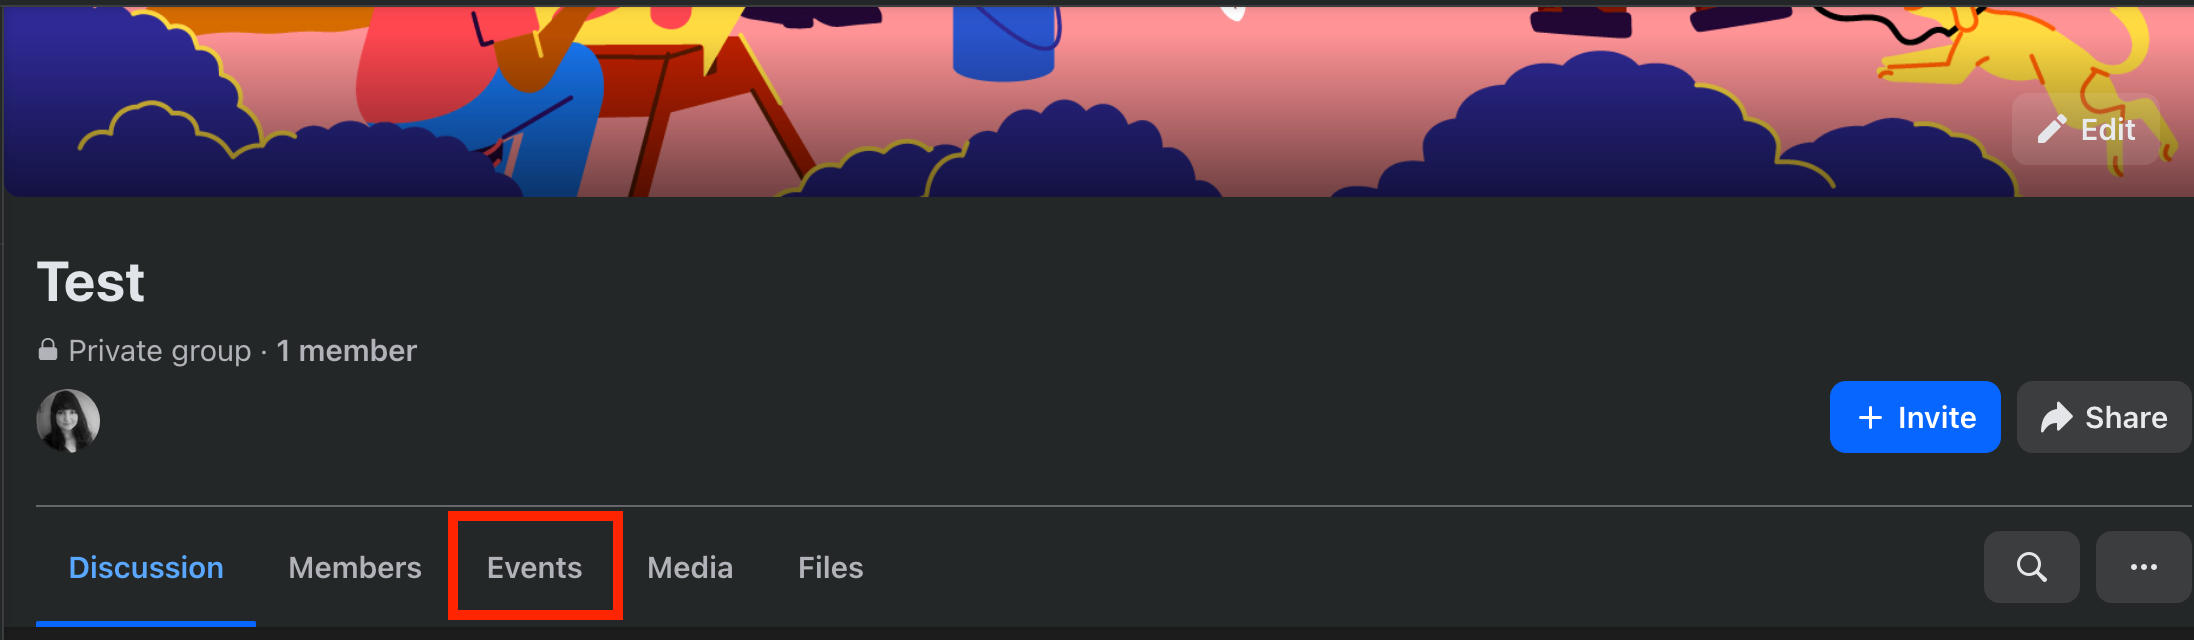Viewport: 2194px width, 640px height.
Task: Click the group name Test
Action: pyautogui.click(x=91, y=282)
